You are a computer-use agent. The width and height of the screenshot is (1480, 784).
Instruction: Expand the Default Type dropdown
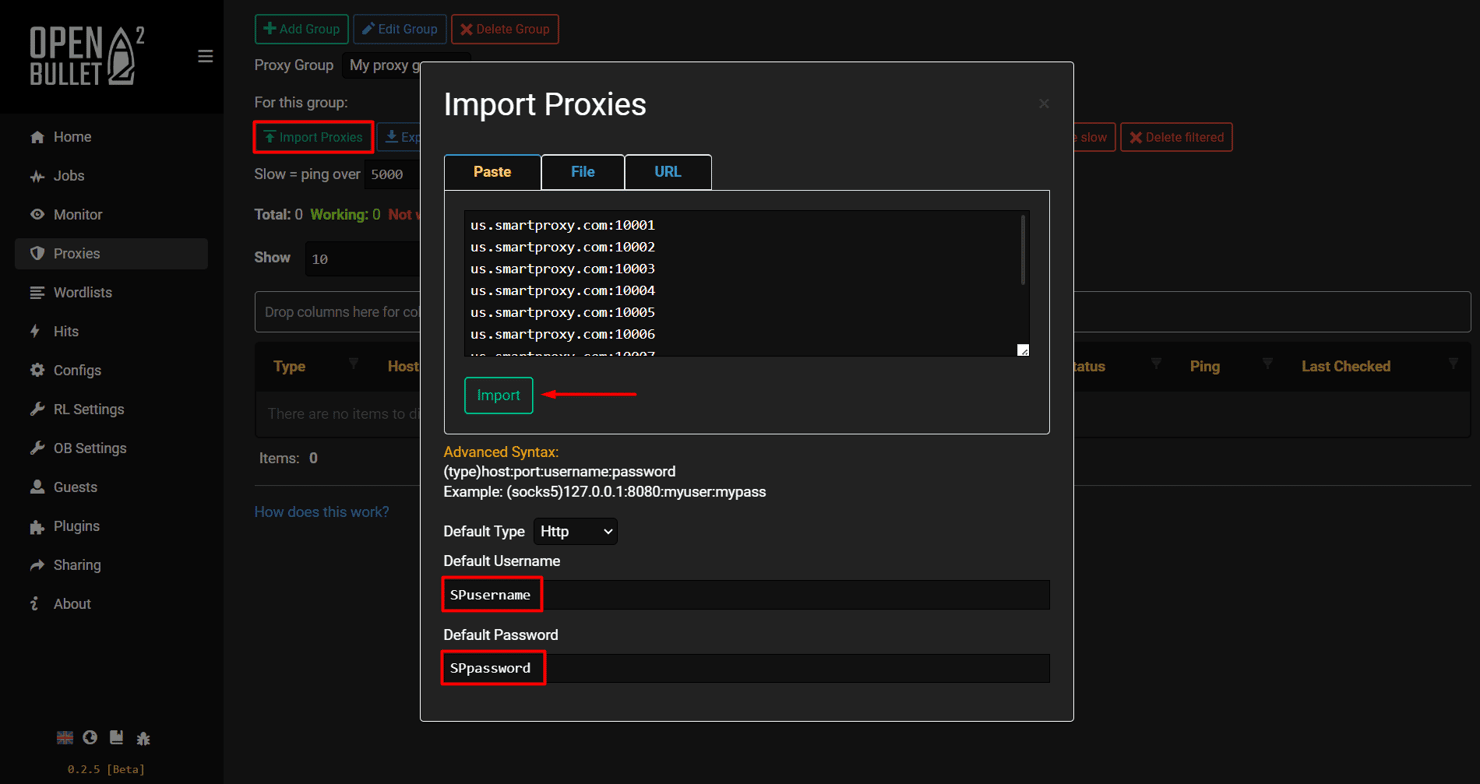[576, 531]
